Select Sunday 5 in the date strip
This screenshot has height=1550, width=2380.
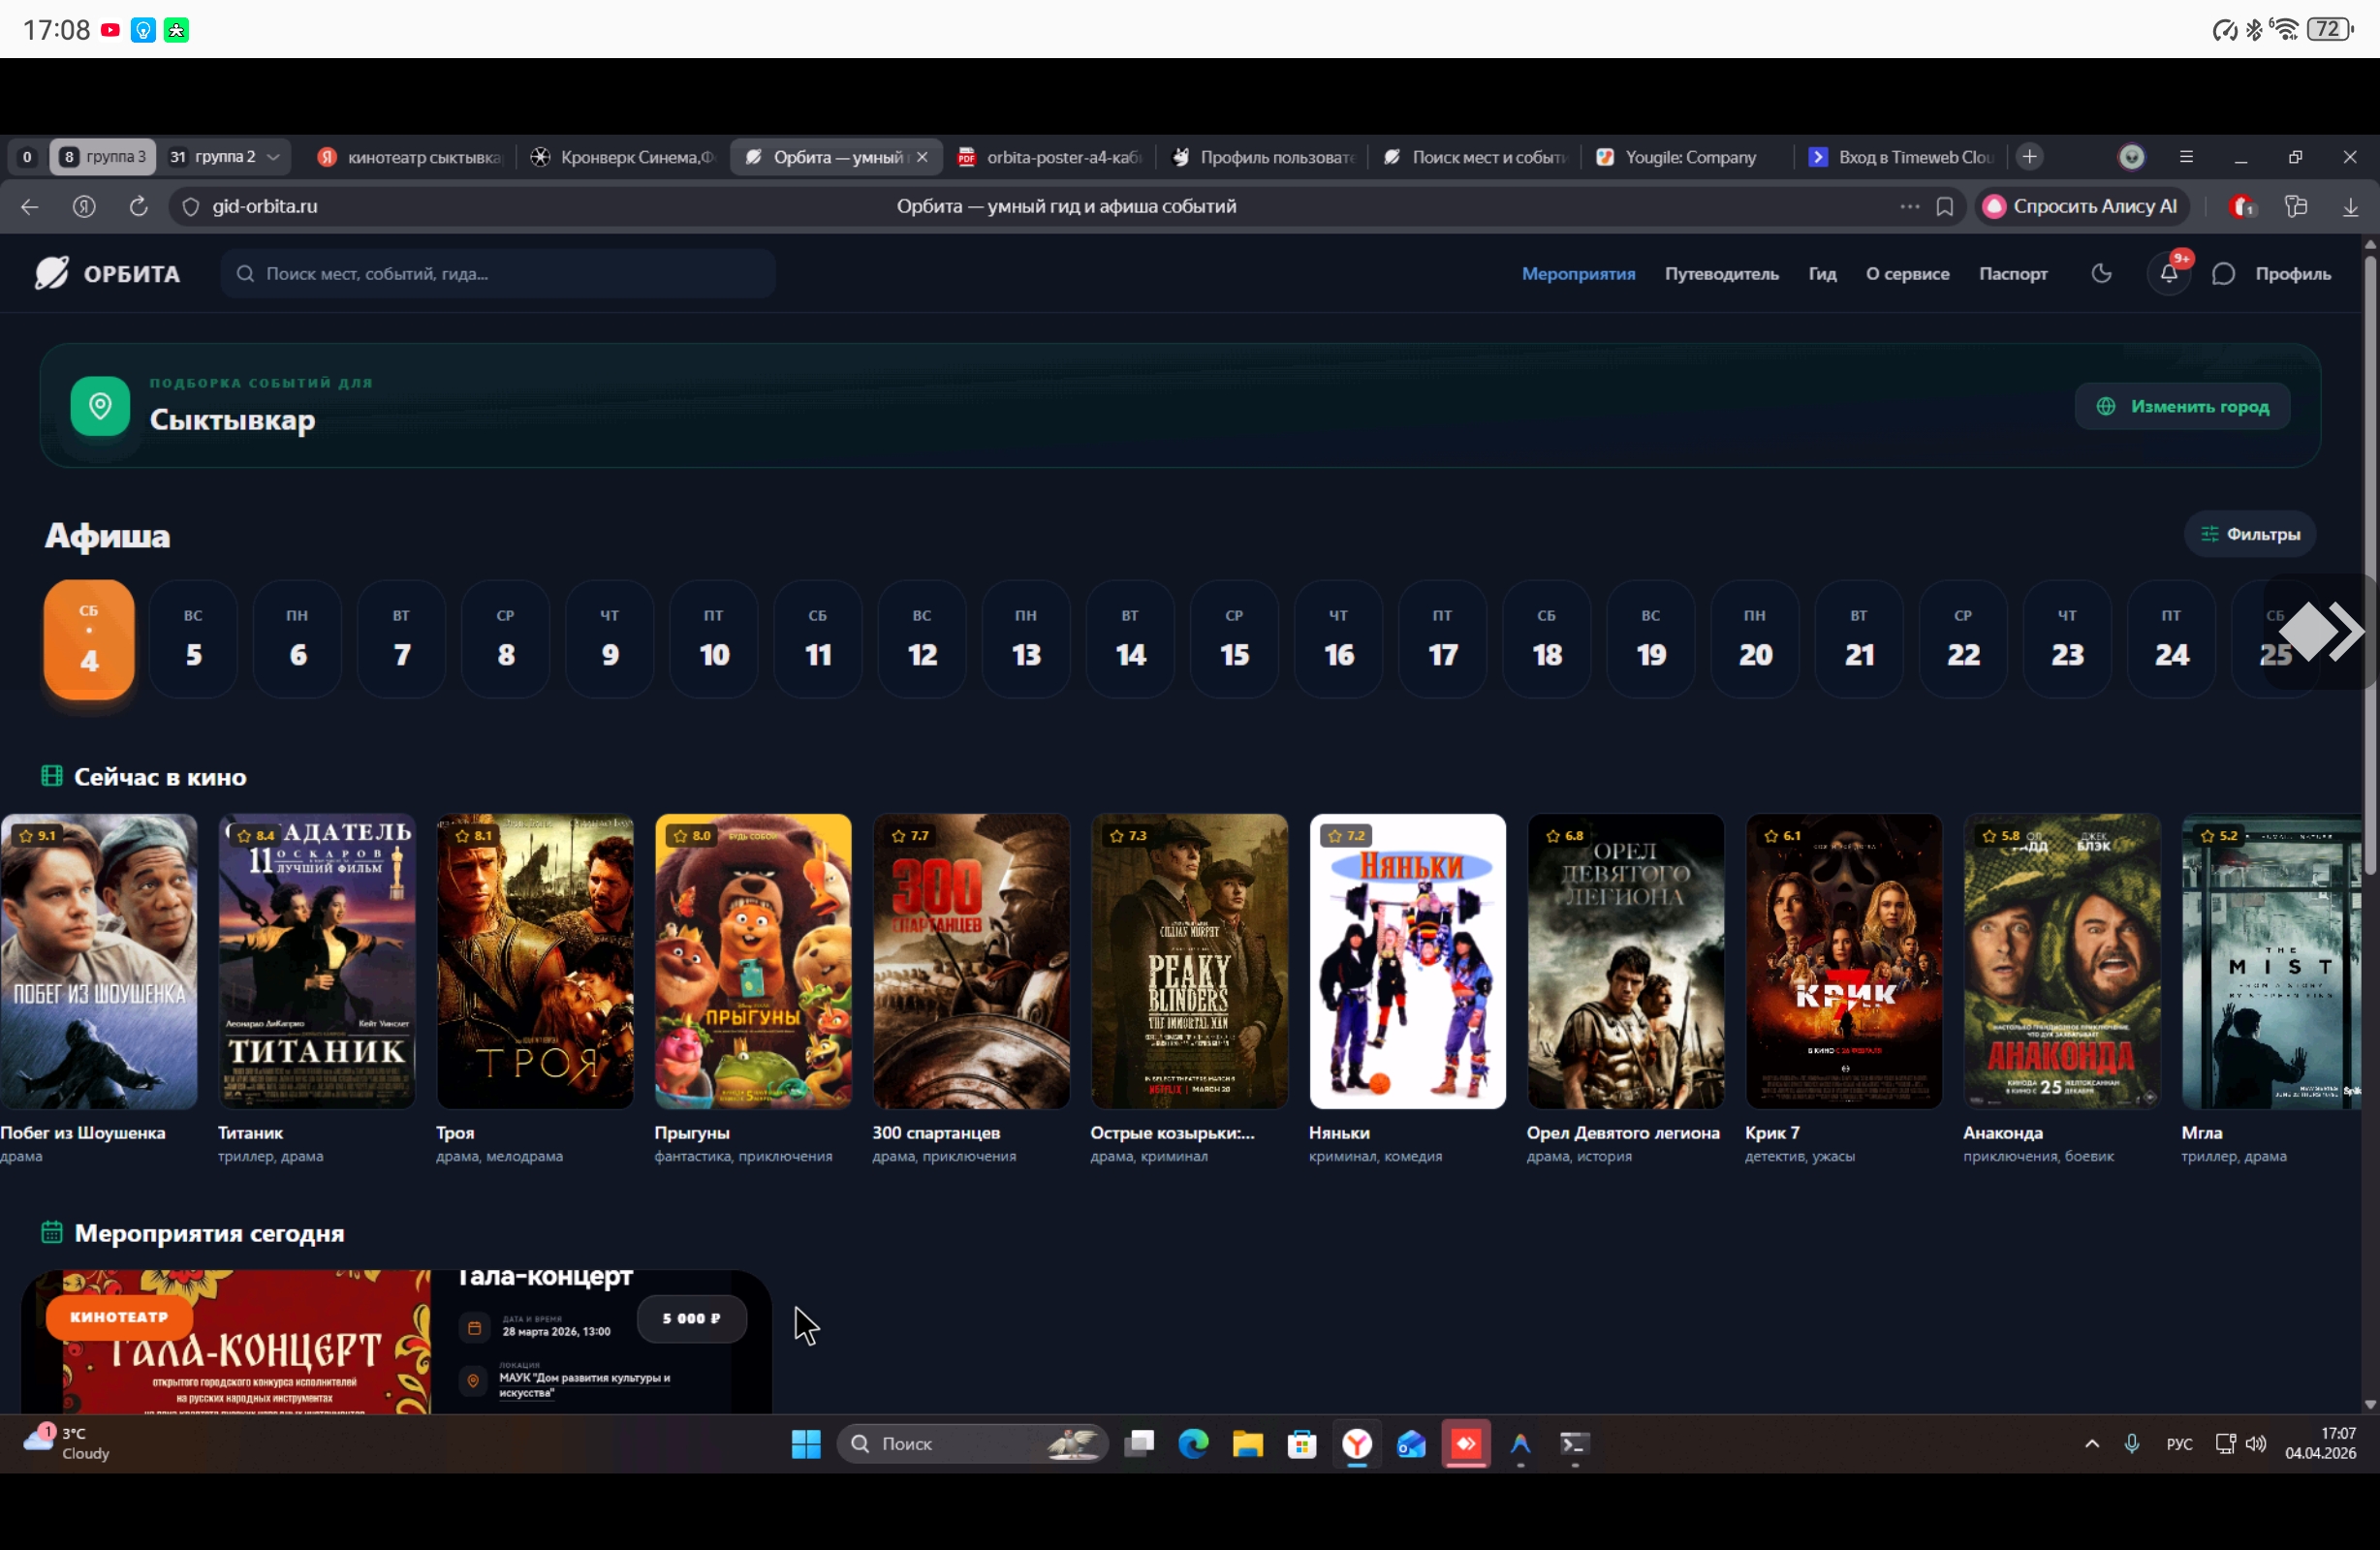pyautogui.click(x=193, y=639)
